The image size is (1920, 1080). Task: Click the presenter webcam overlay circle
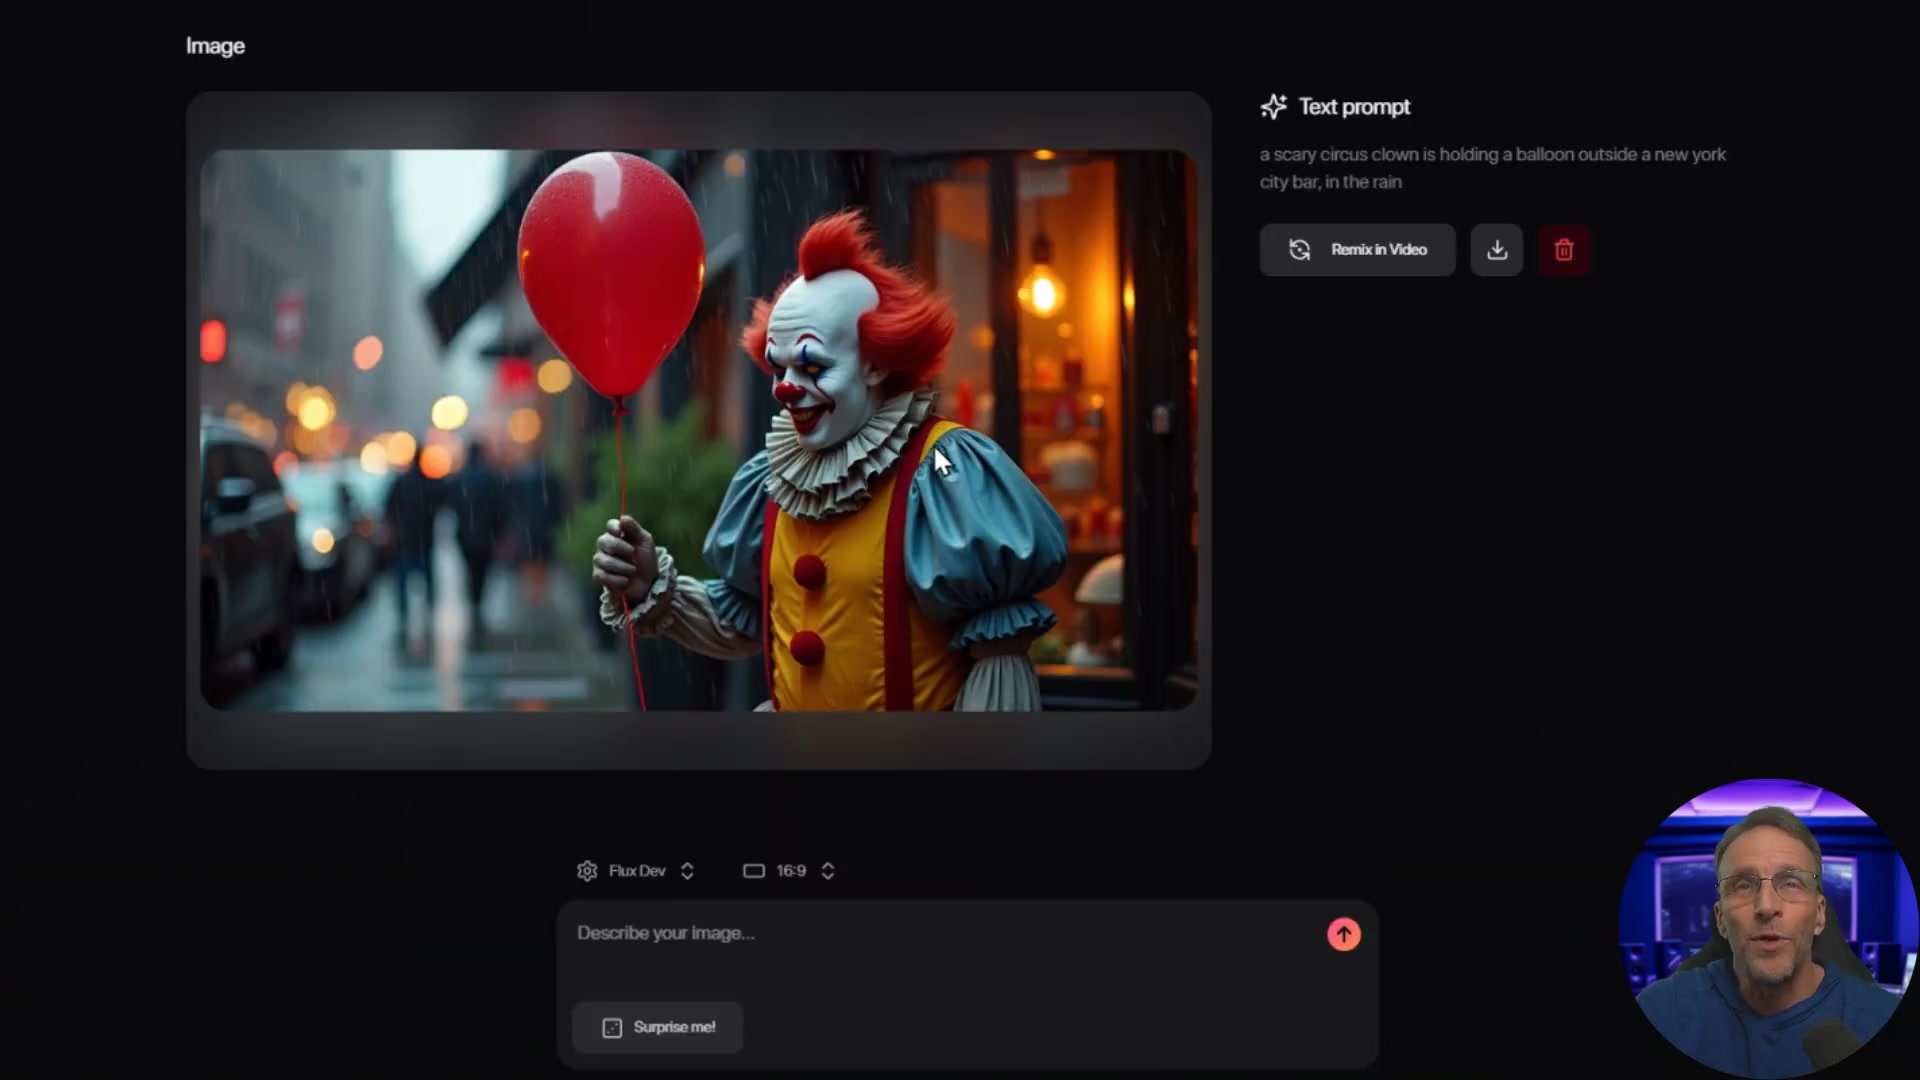(1768, 930)
